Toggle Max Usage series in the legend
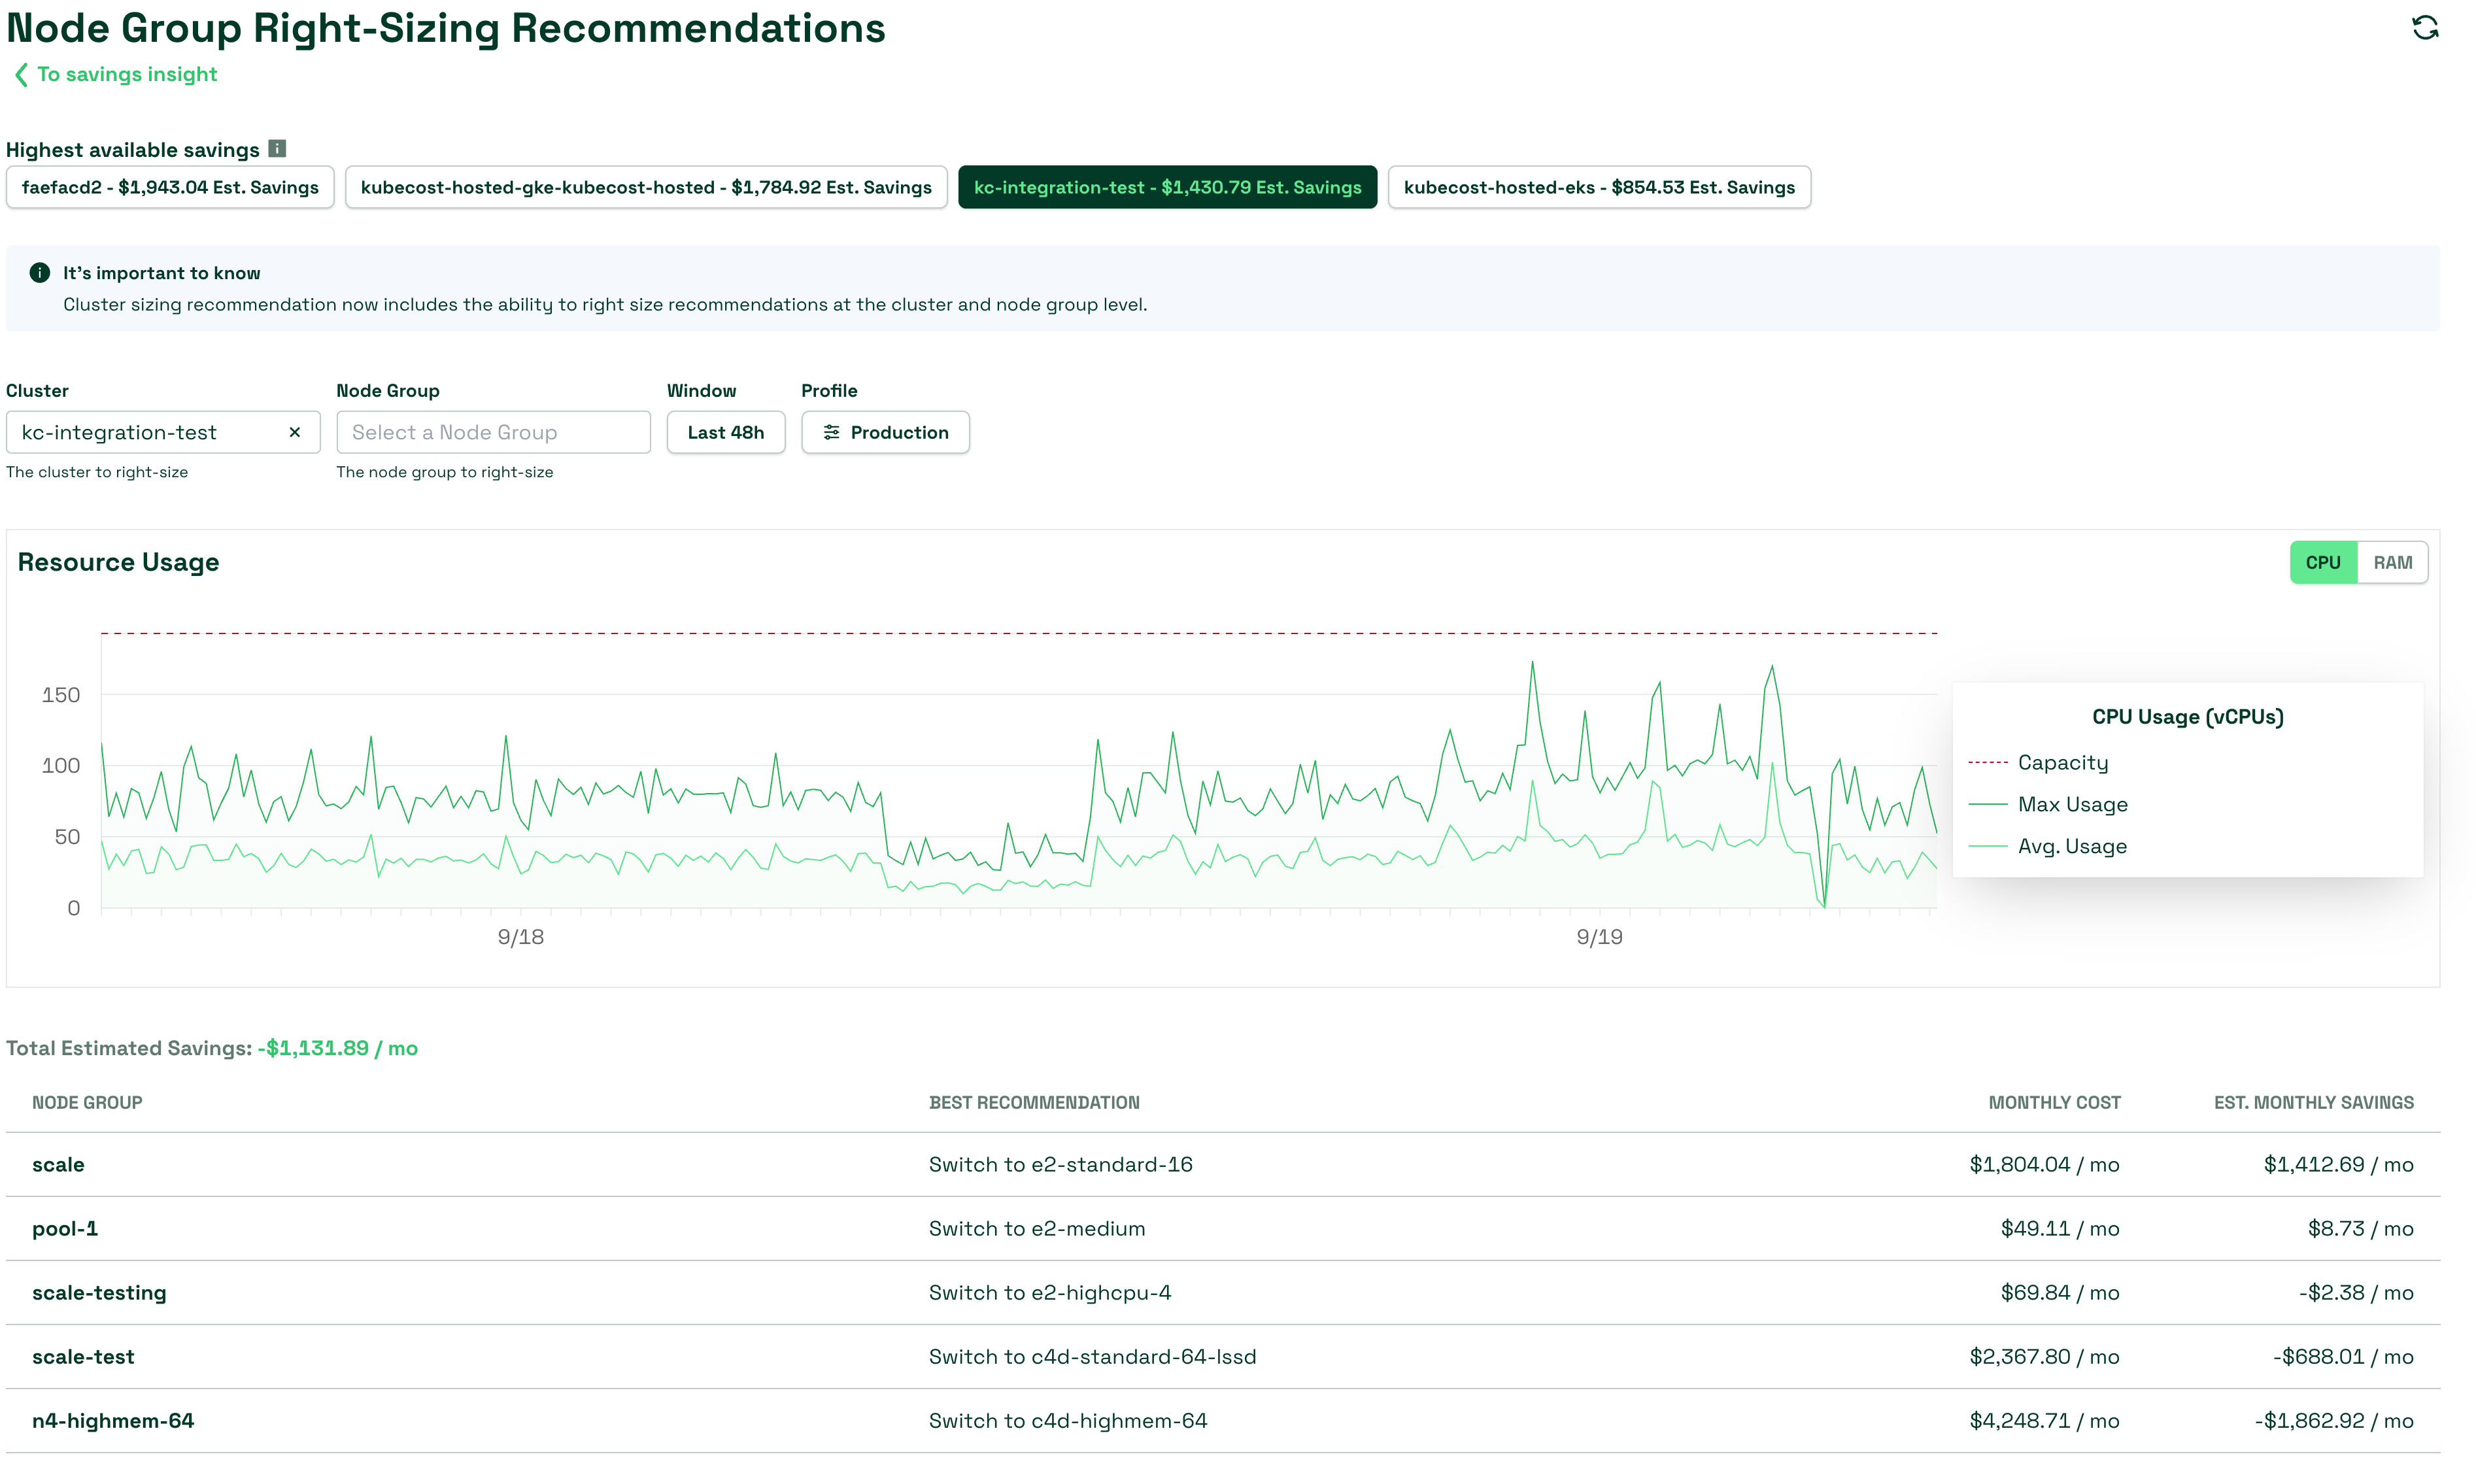 (2071, 805)
